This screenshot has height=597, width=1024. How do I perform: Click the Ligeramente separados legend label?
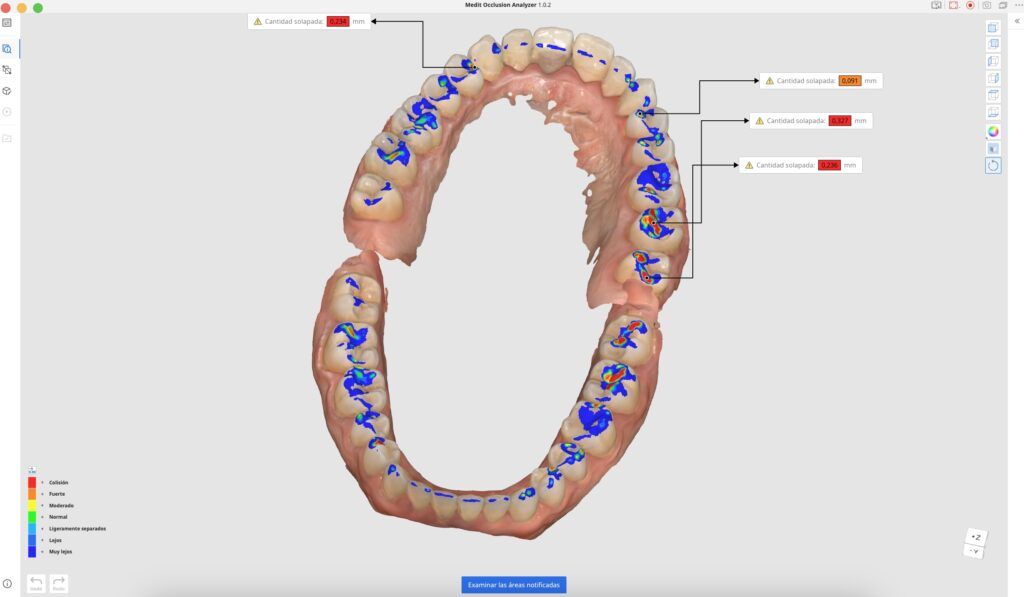pyautogui.click(x=77, y=529)
